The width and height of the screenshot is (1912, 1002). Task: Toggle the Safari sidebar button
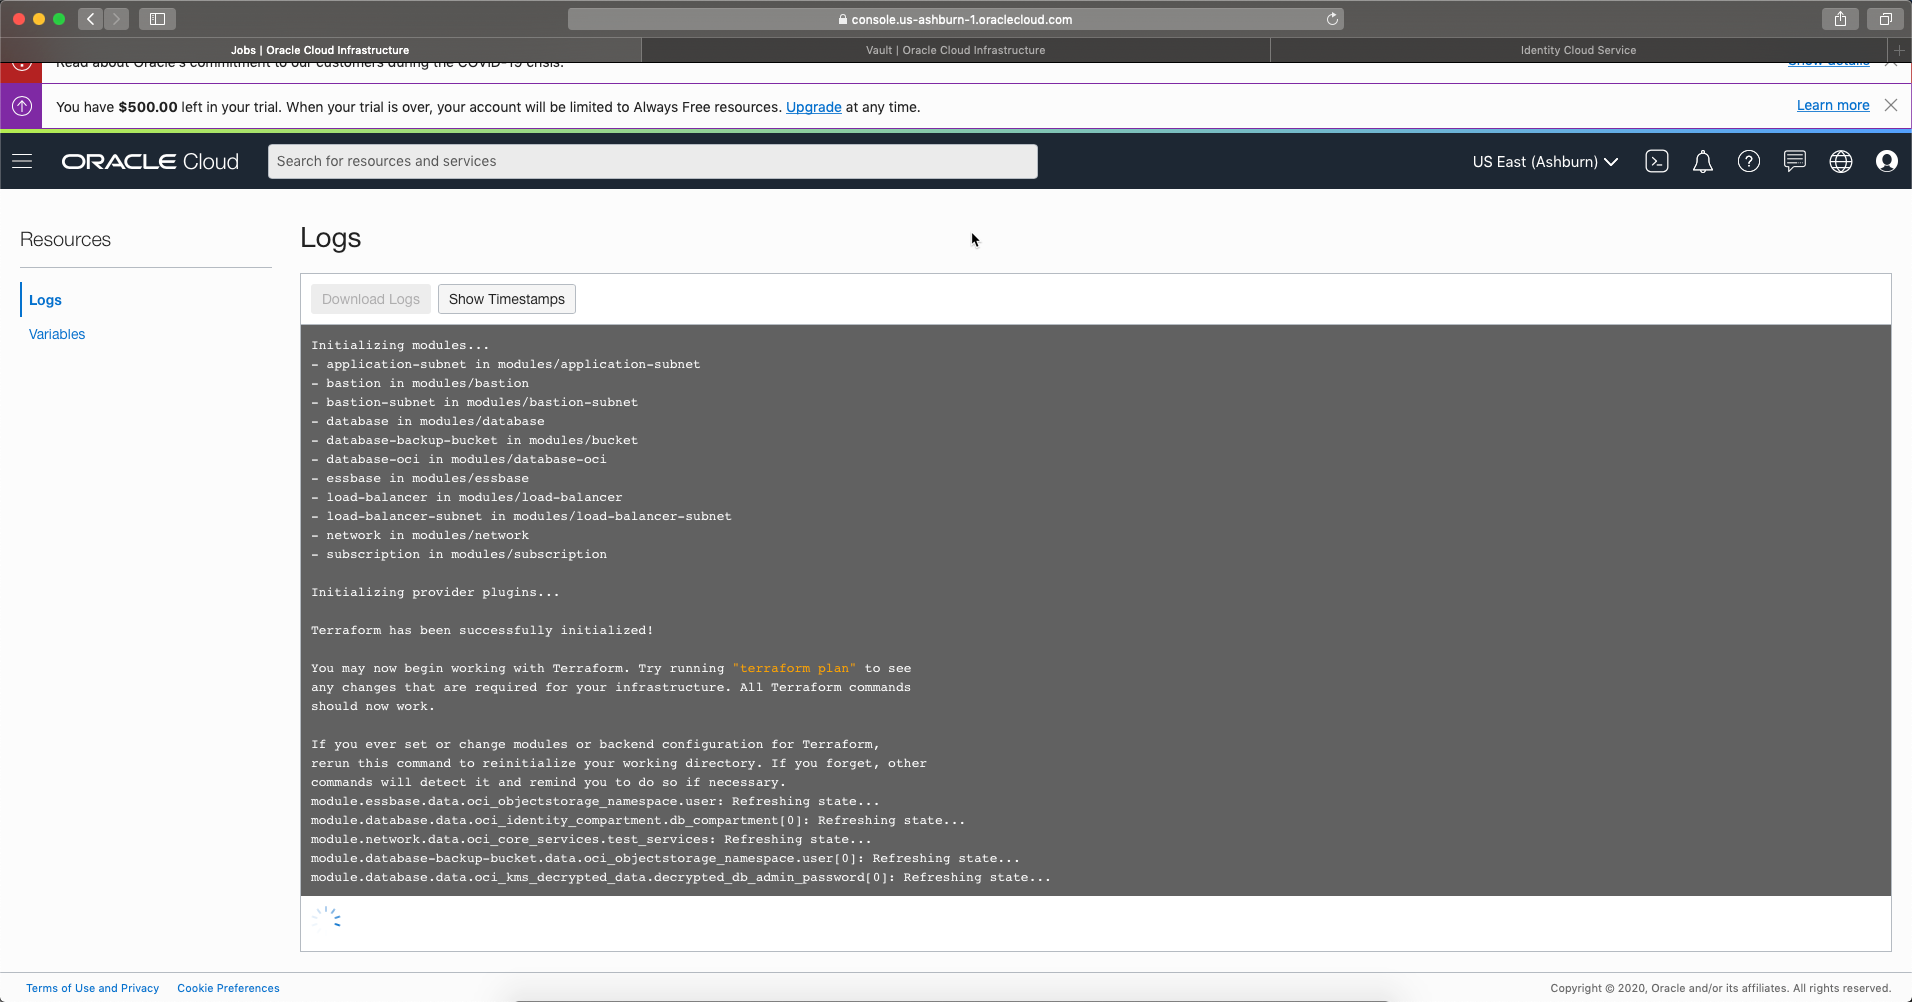pos(157,19)
